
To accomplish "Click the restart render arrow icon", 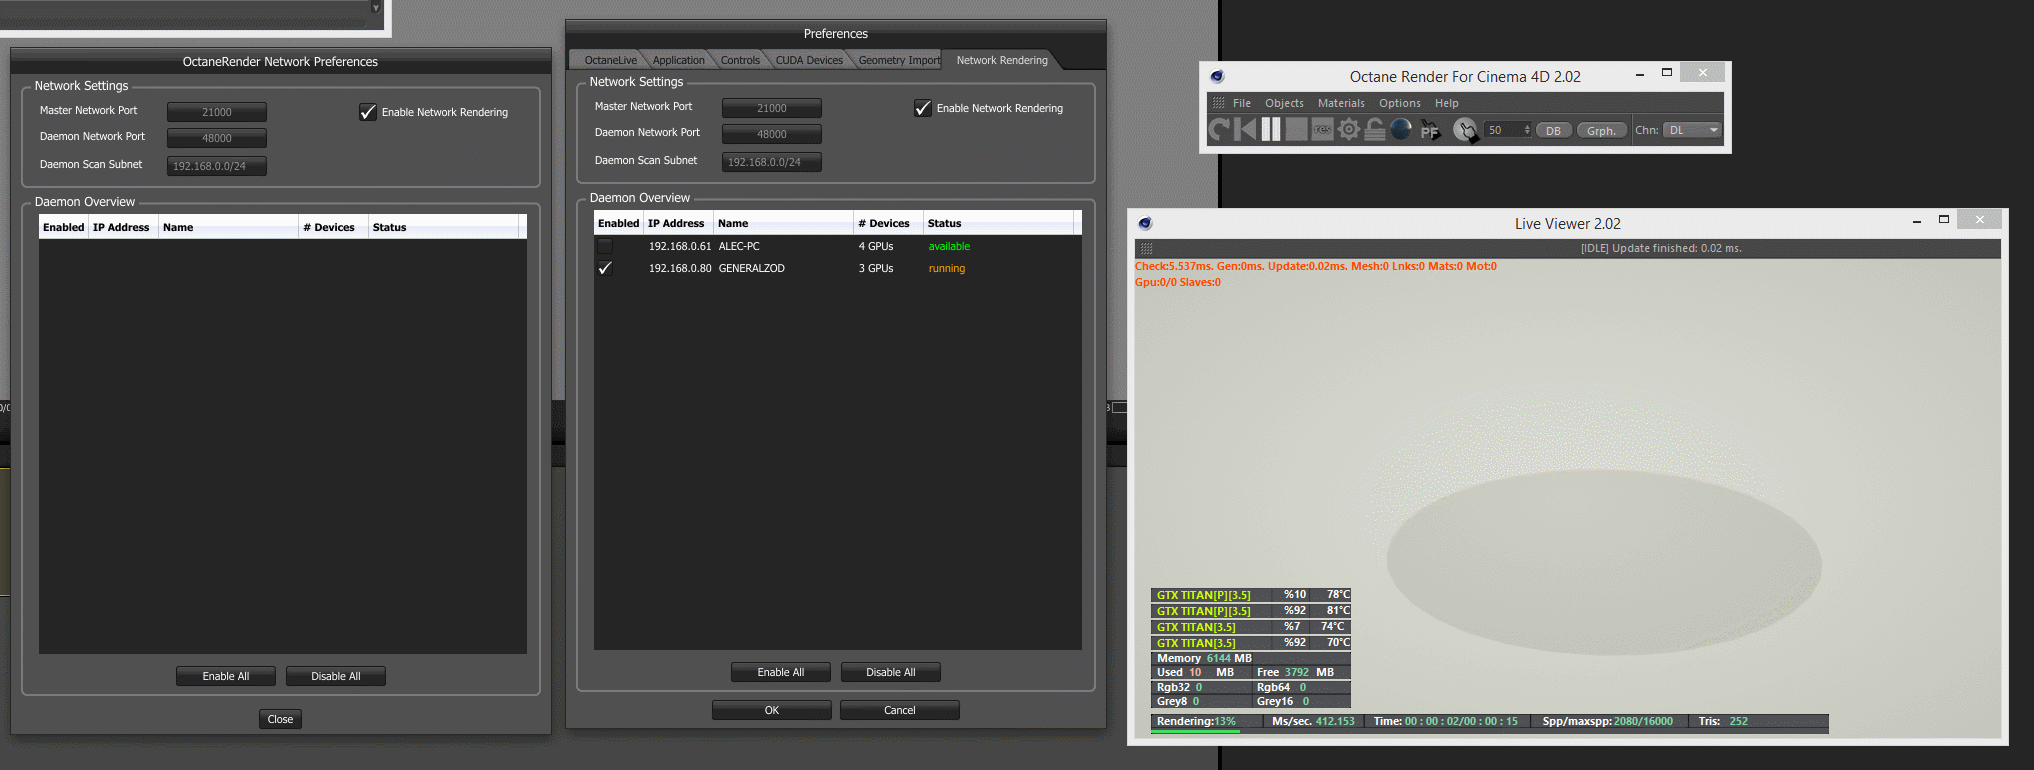I will coord(1219,129).
